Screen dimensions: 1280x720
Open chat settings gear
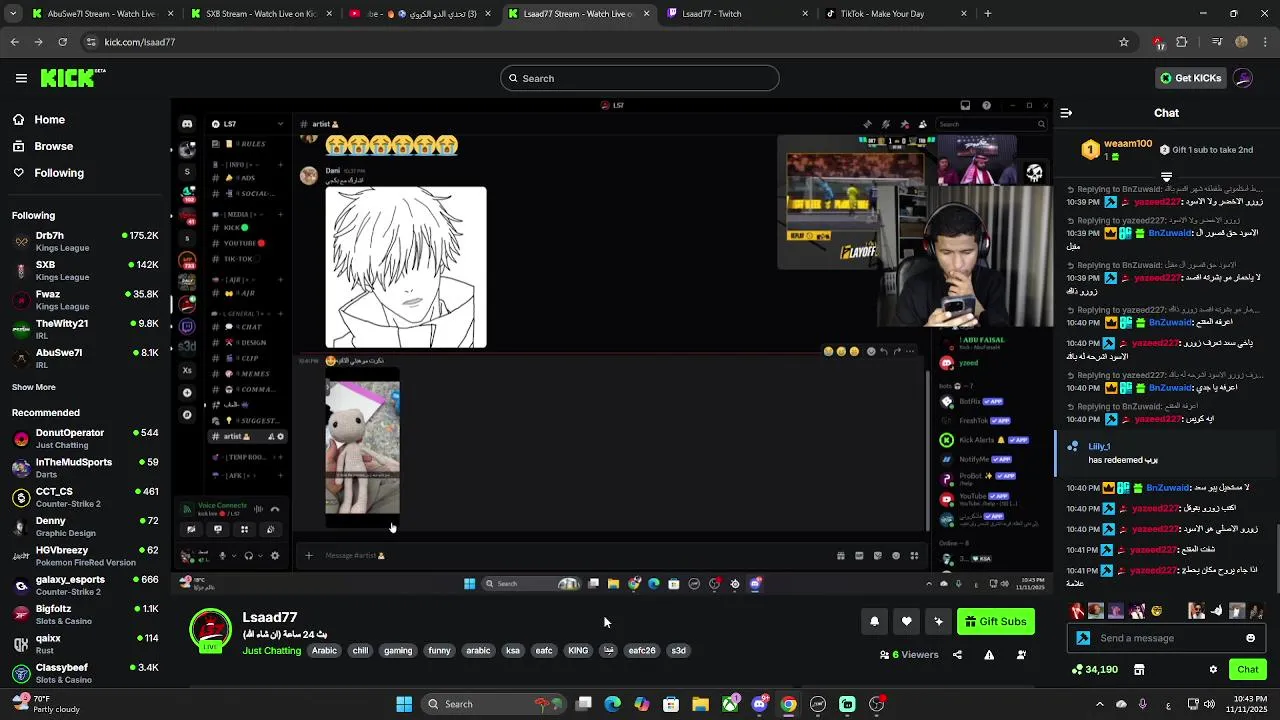[x=1213, y=669]
